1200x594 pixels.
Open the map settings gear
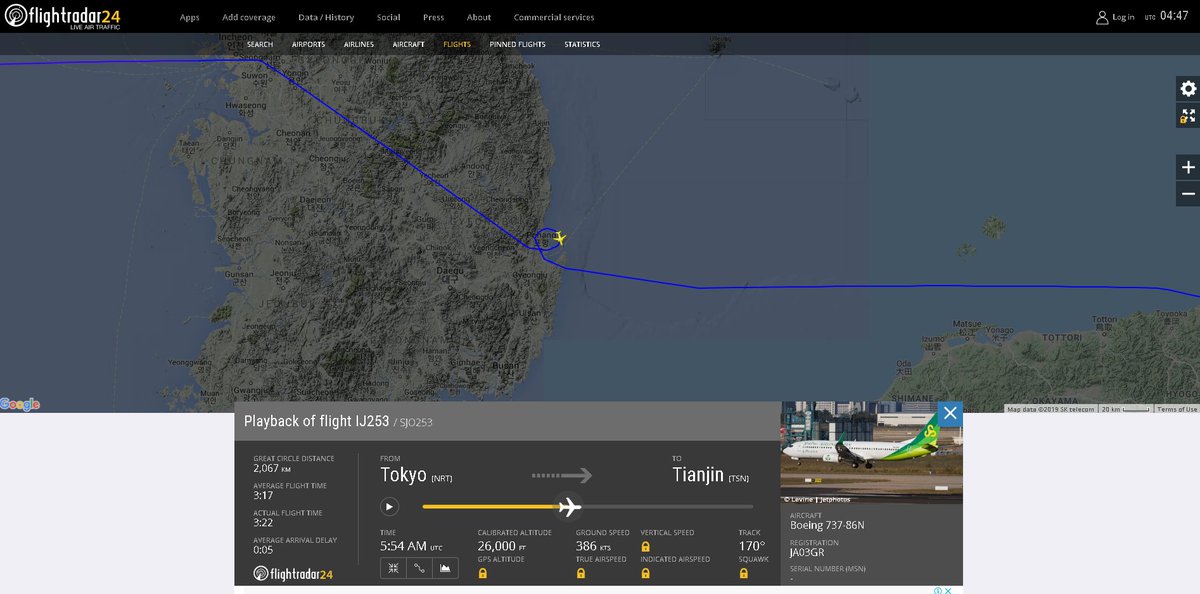[1188, 89]
